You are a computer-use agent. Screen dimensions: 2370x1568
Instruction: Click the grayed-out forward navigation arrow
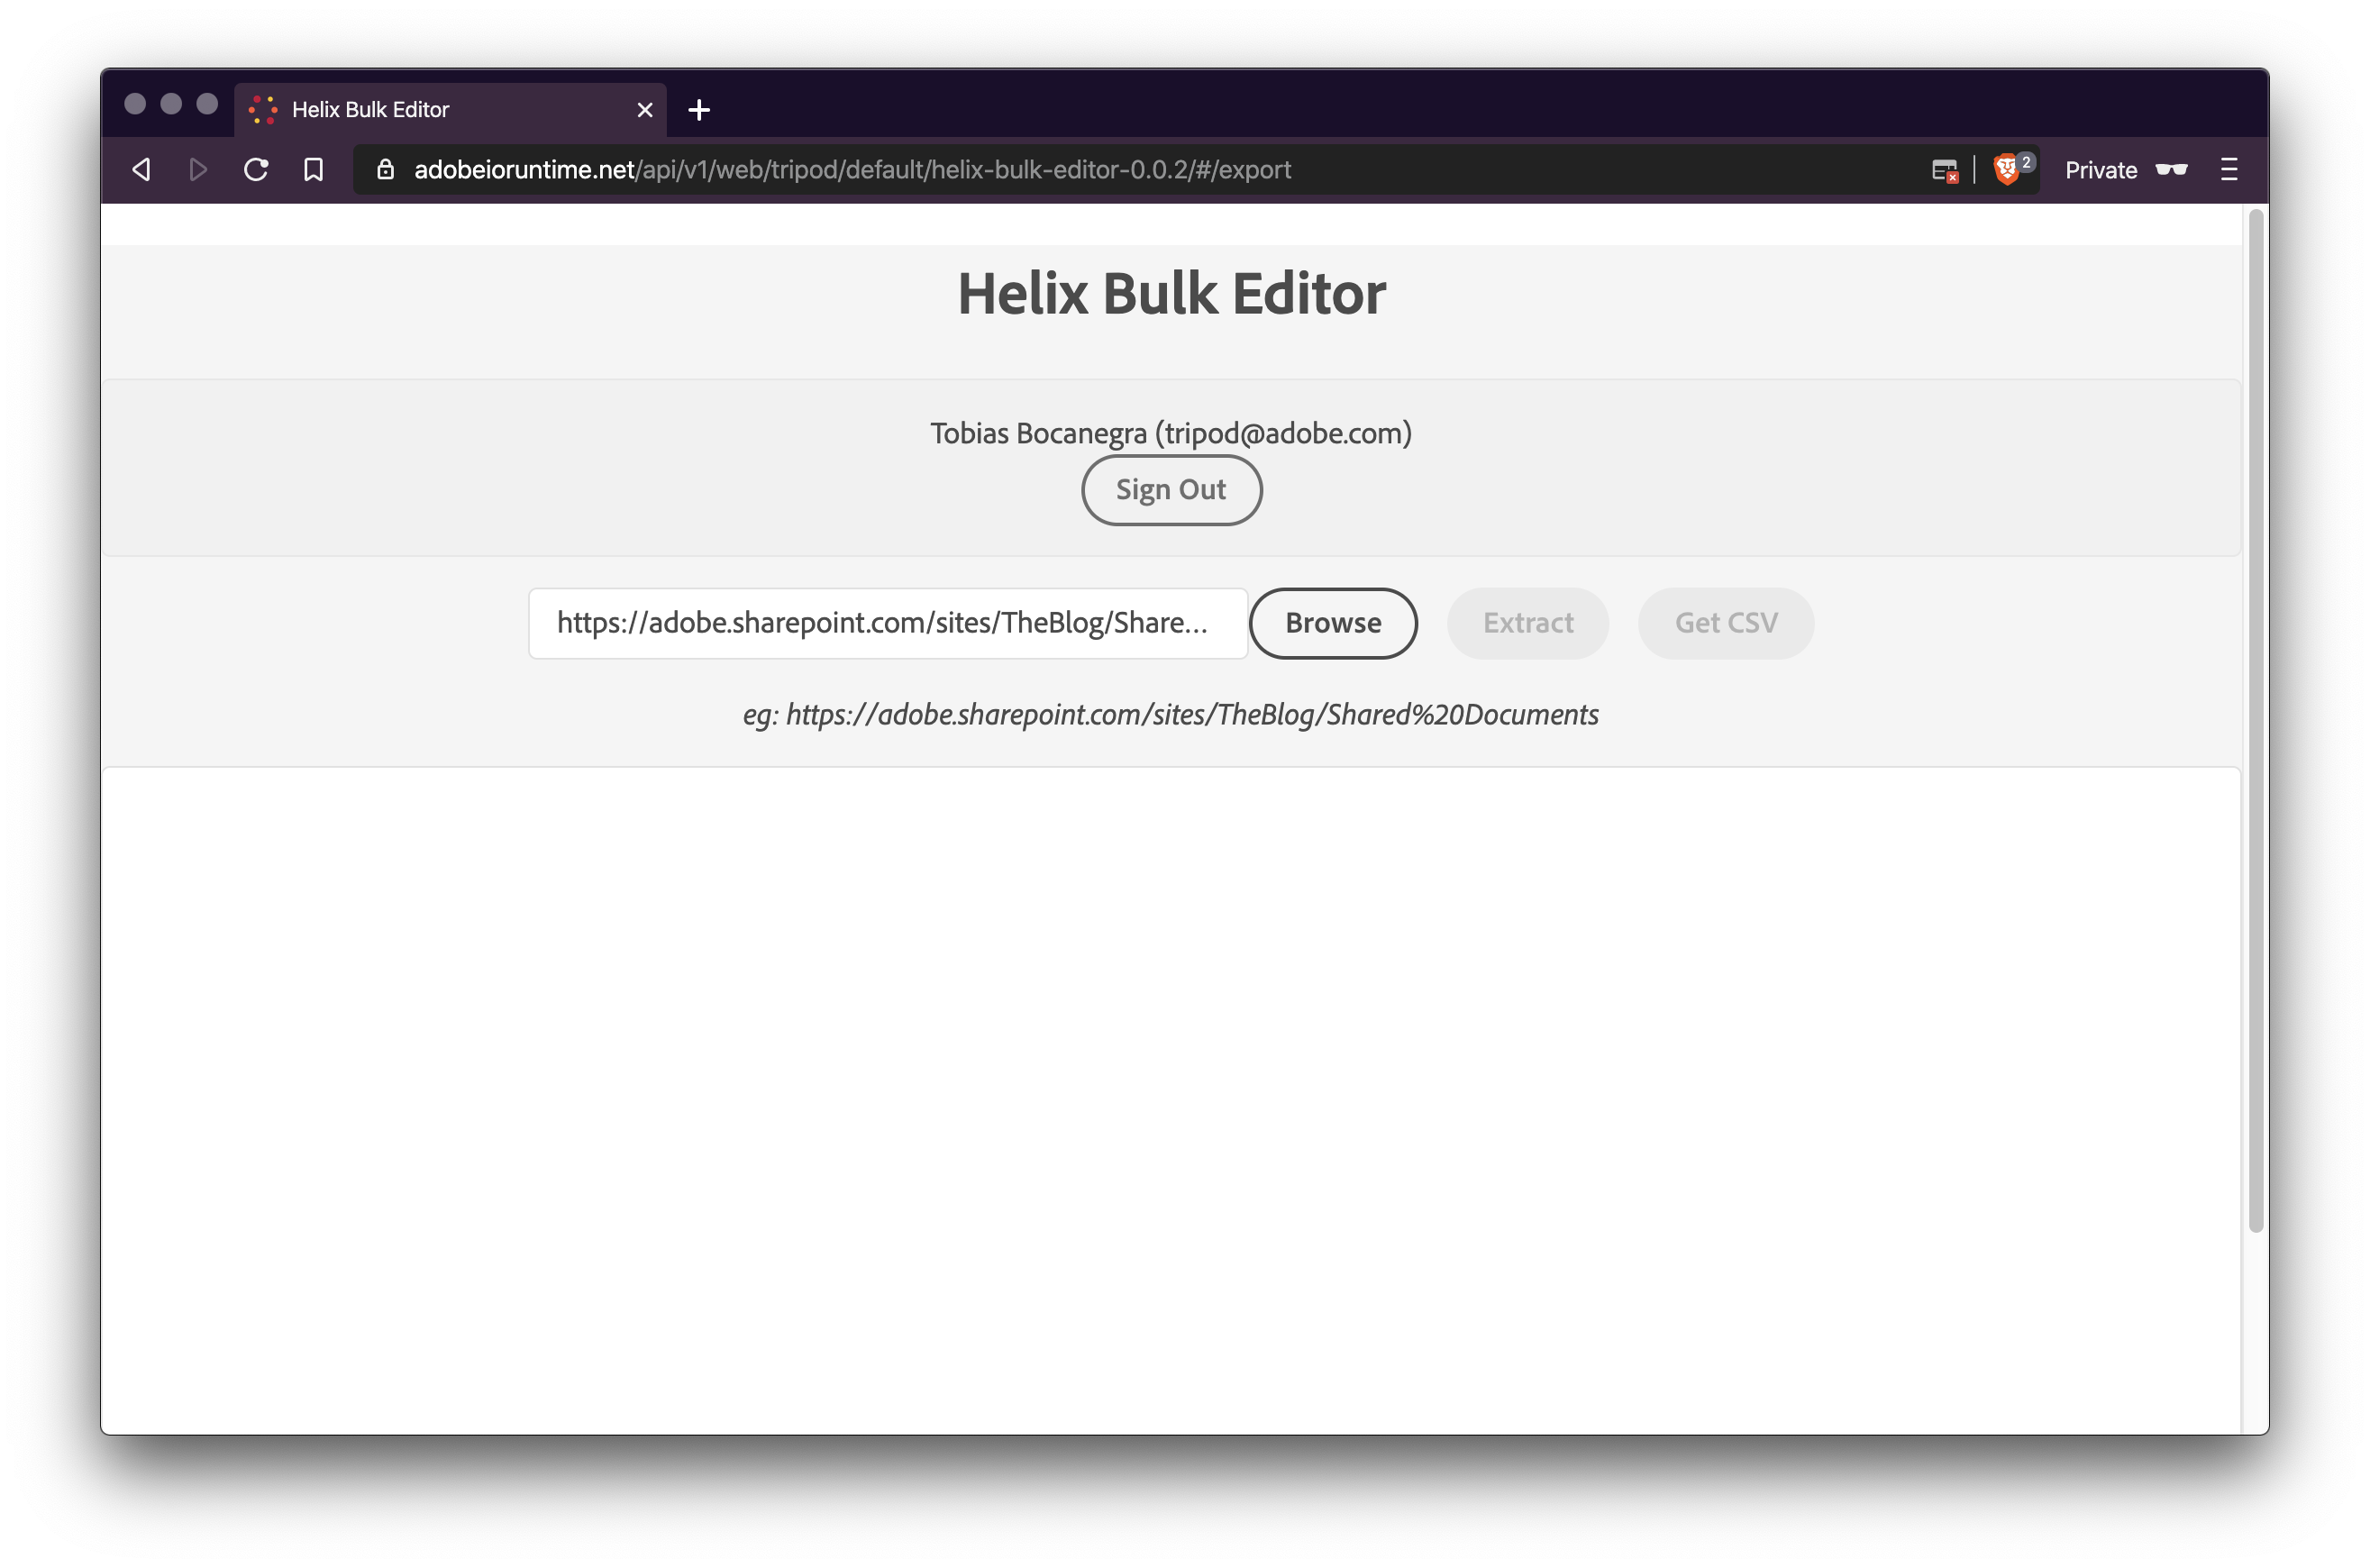pyautogui.click(x=197, y=169)
